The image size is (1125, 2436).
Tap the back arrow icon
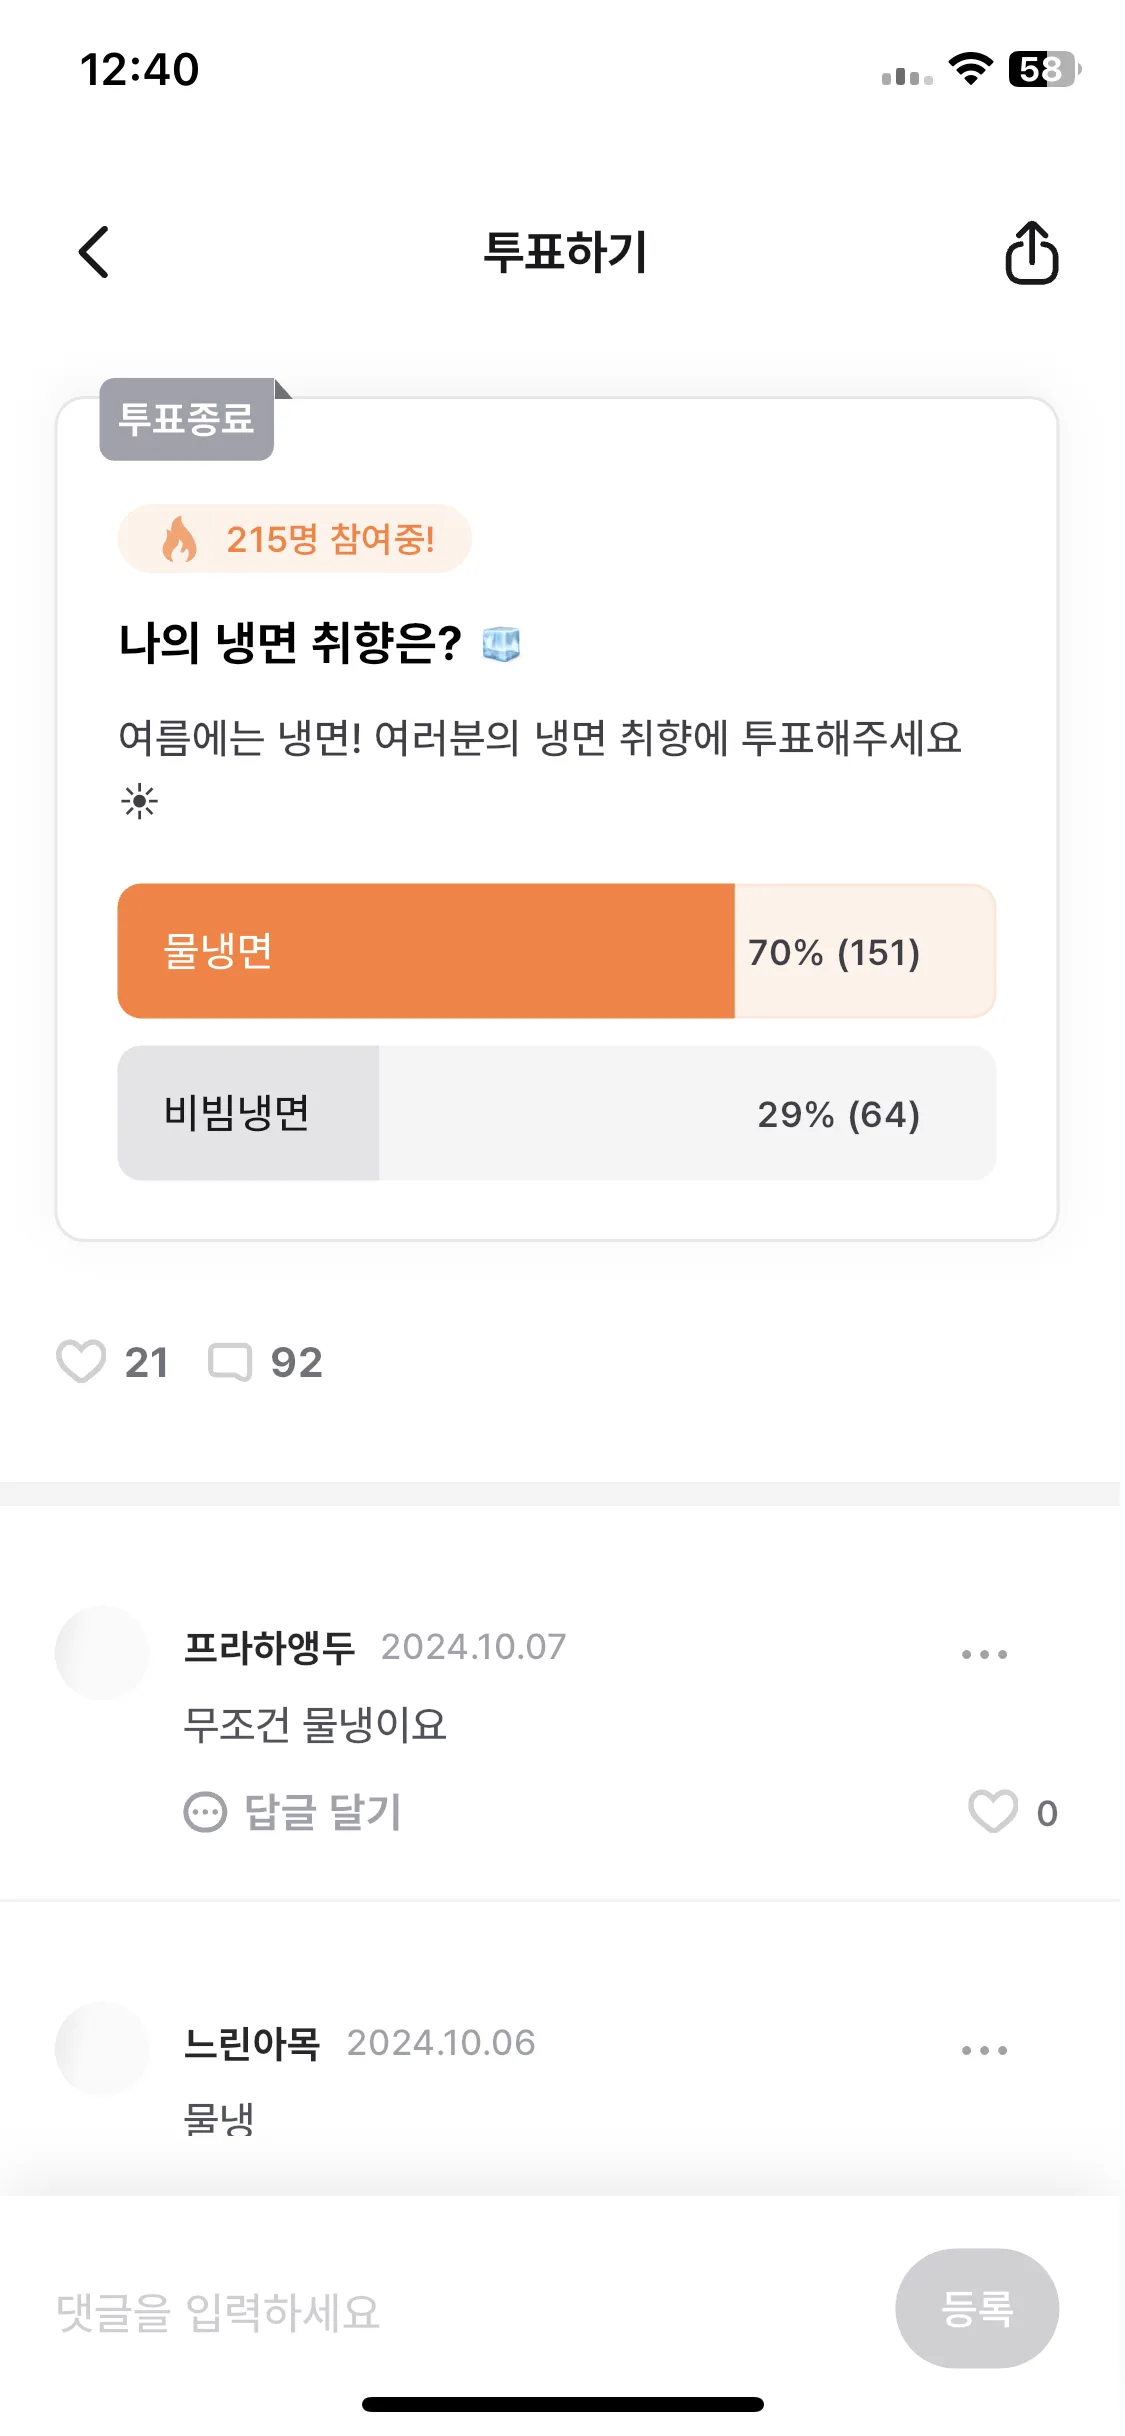pos(94,252)
